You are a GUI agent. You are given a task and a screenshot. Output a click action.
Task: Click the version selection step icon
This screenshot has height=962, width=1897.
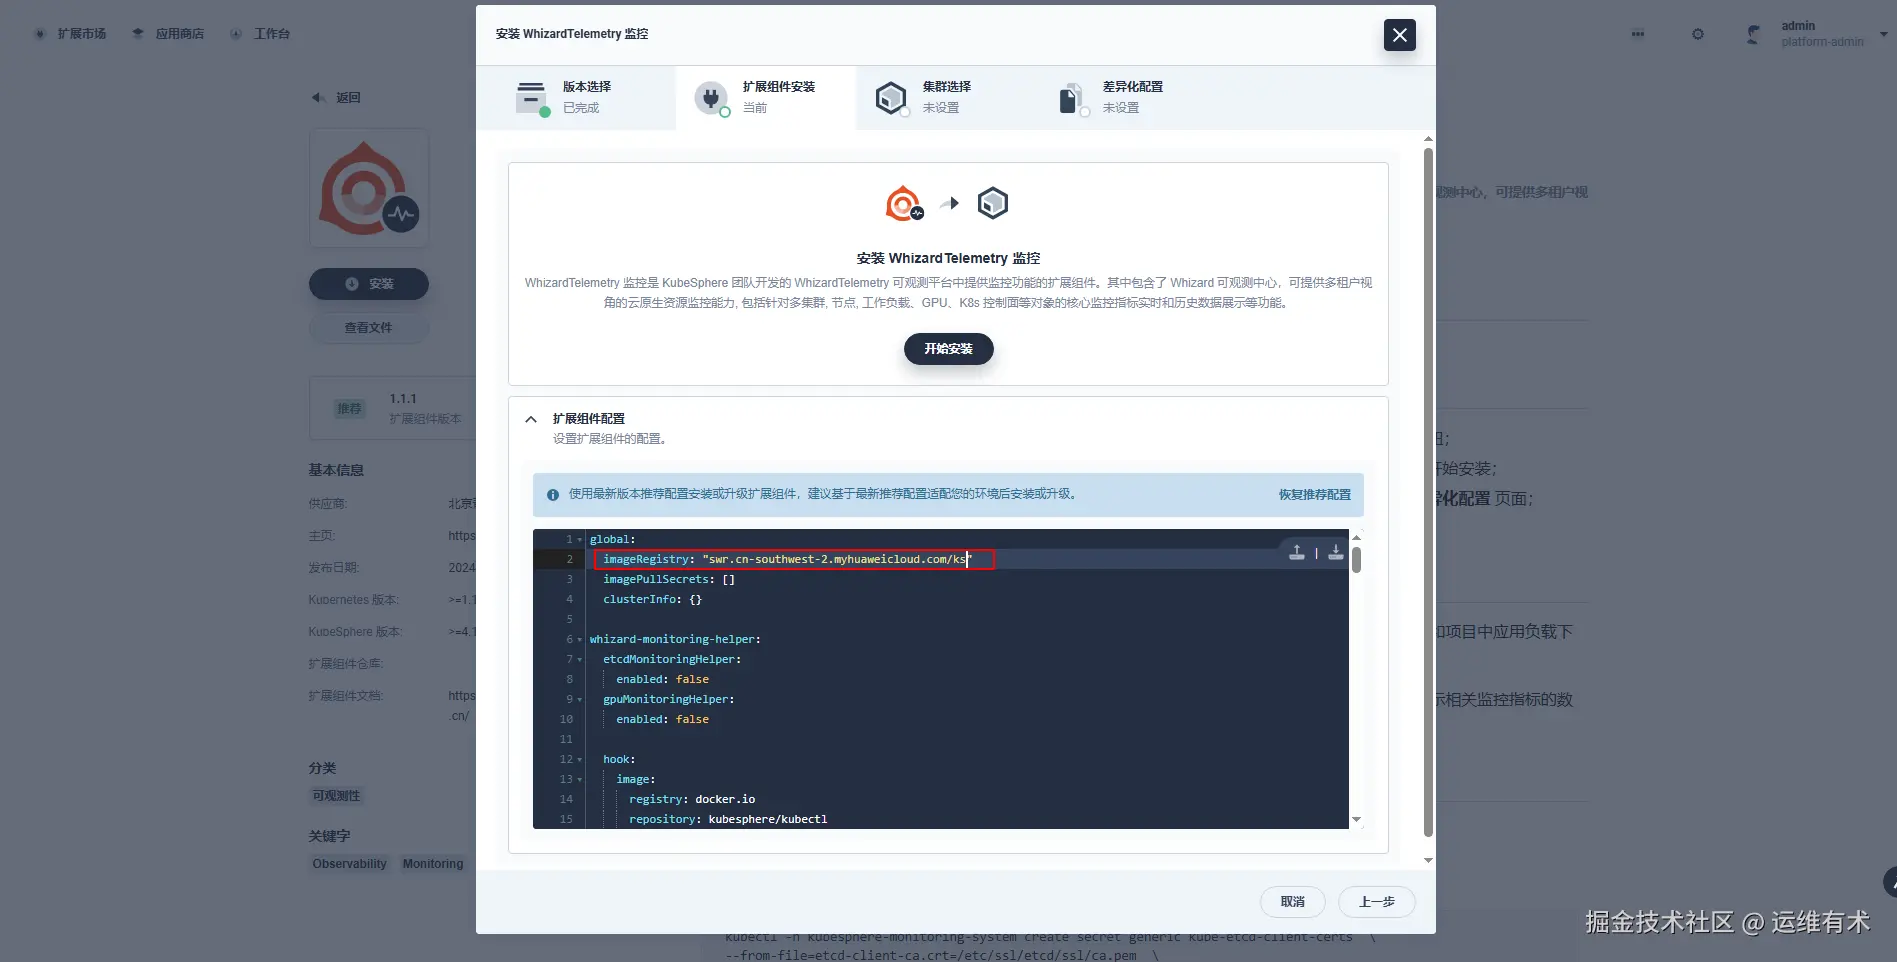531,98
